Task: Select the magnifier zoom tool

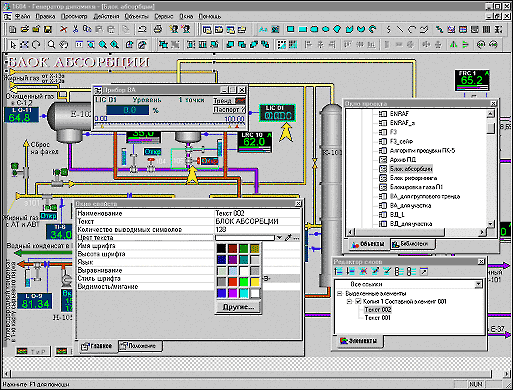Action: [x=51, y=44]
